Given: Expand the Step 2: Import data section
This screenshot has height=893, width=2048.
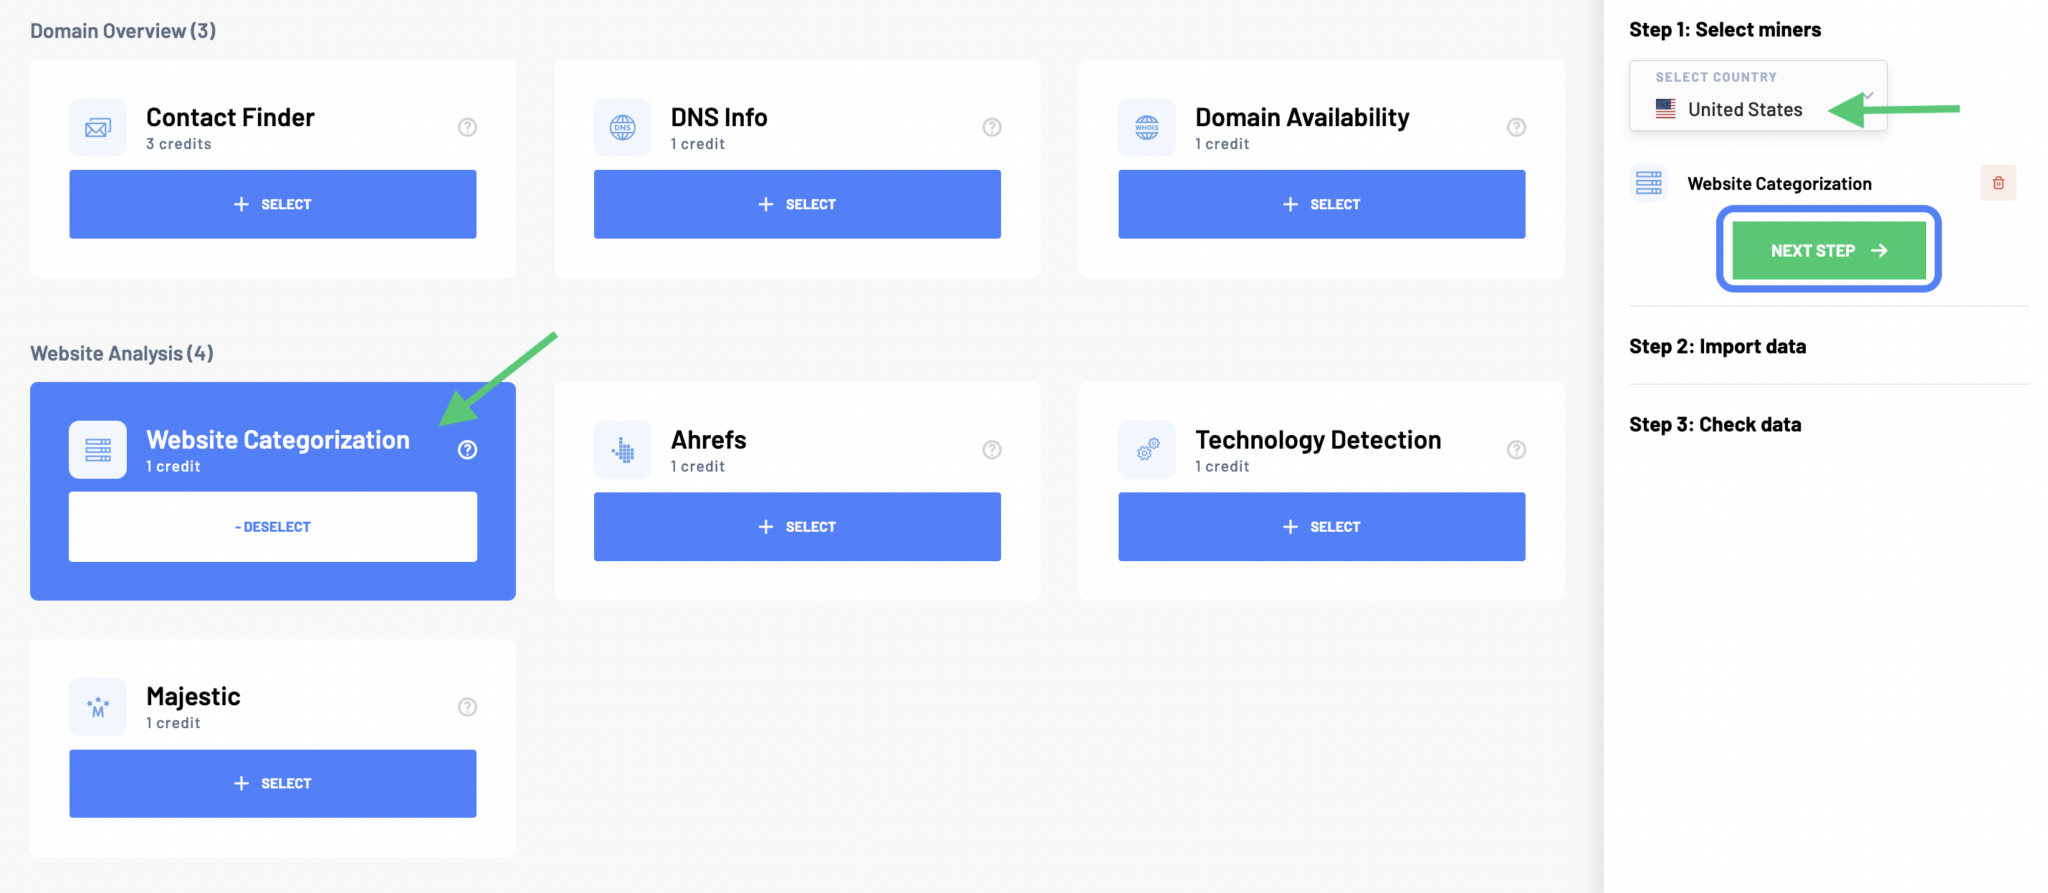Looking at the screenshot, I should [x=1717, y=346].
